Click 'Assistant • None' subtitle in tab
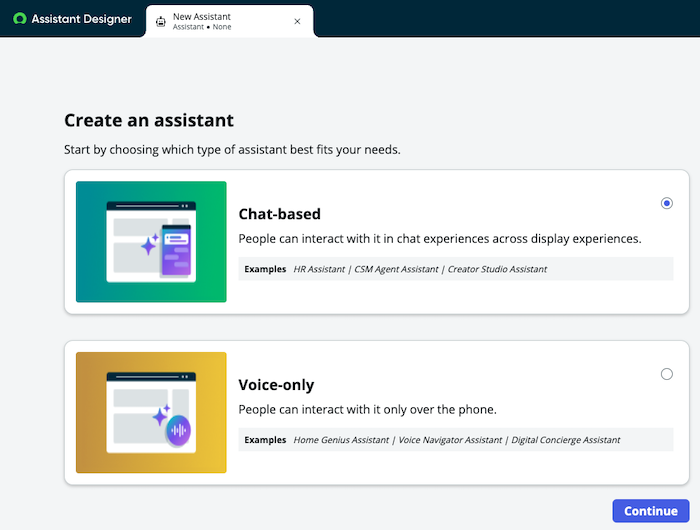This screenshot has height=530, width=700. [x=202, y=27]
